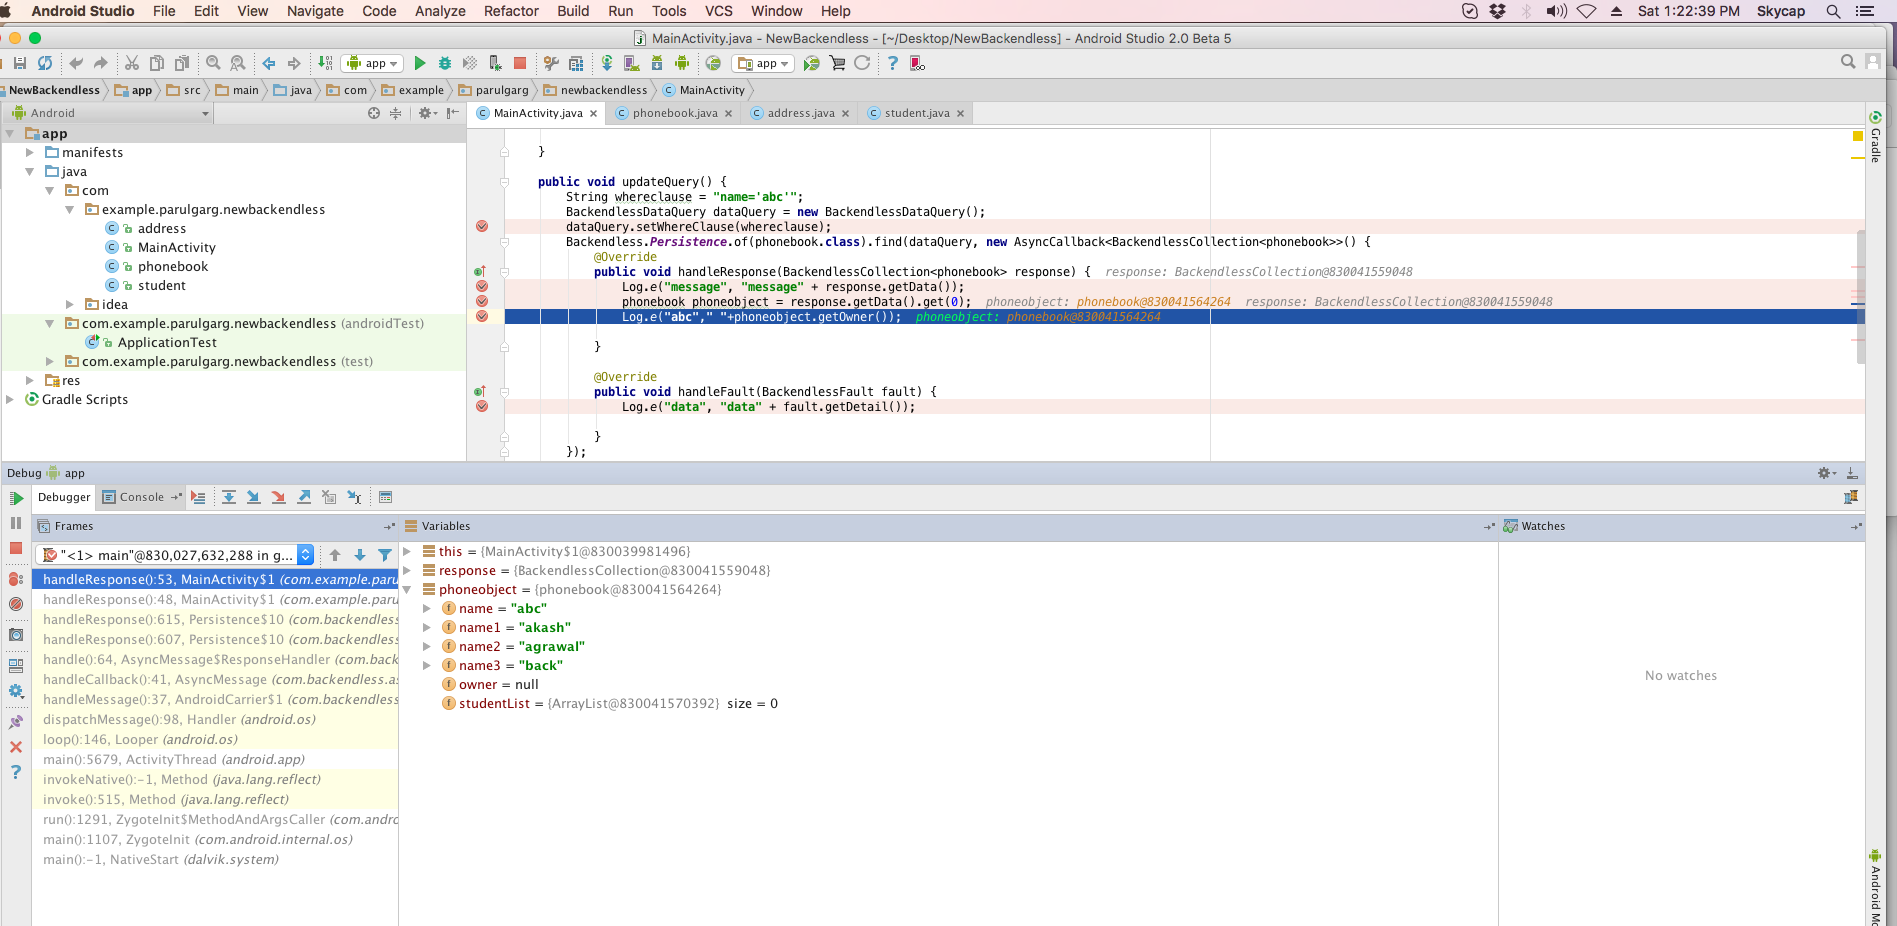Viewport: 1897px width, 926px height.
Task: Toggle the frames filter funnel icon
Action: (x=385, y=555)
